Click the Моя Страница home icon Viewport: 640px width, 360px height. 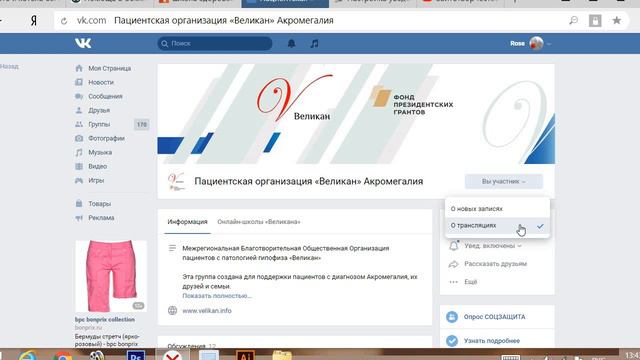[79, 68]
